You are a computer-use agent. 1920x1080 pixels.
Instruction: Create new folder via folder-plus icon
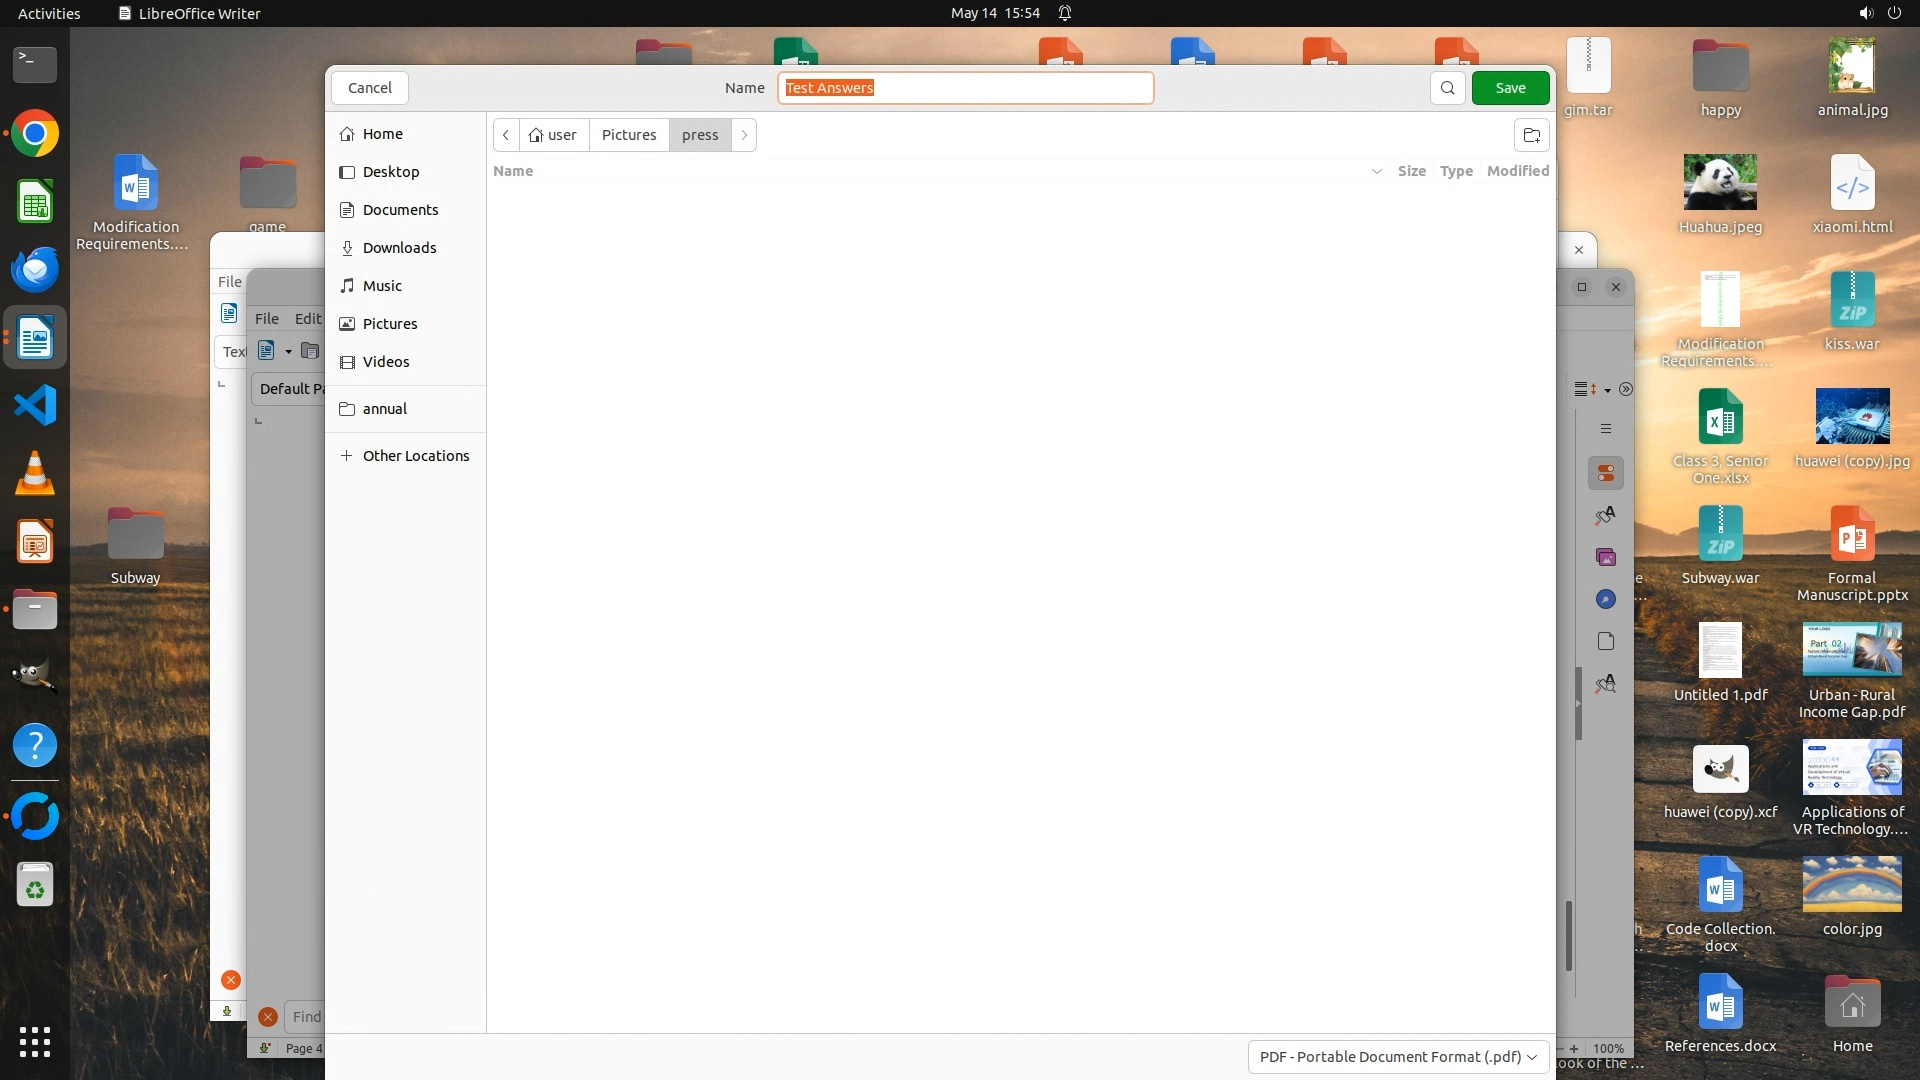pyautogui.click(x=1531, y=135)
